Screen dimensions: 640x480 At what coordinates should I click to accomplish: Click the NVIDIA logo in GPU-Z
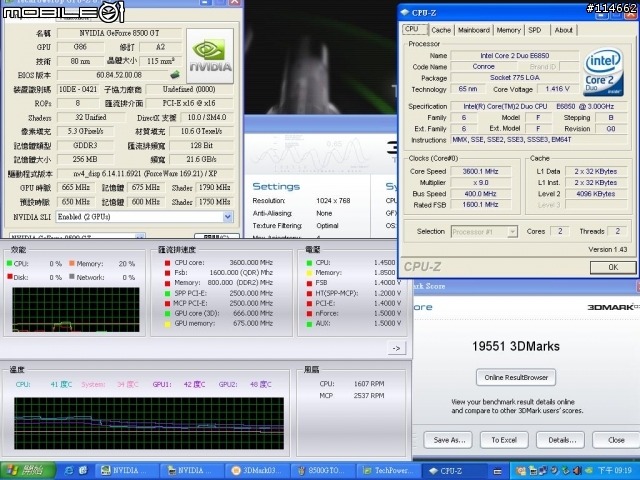coord(210,56)
